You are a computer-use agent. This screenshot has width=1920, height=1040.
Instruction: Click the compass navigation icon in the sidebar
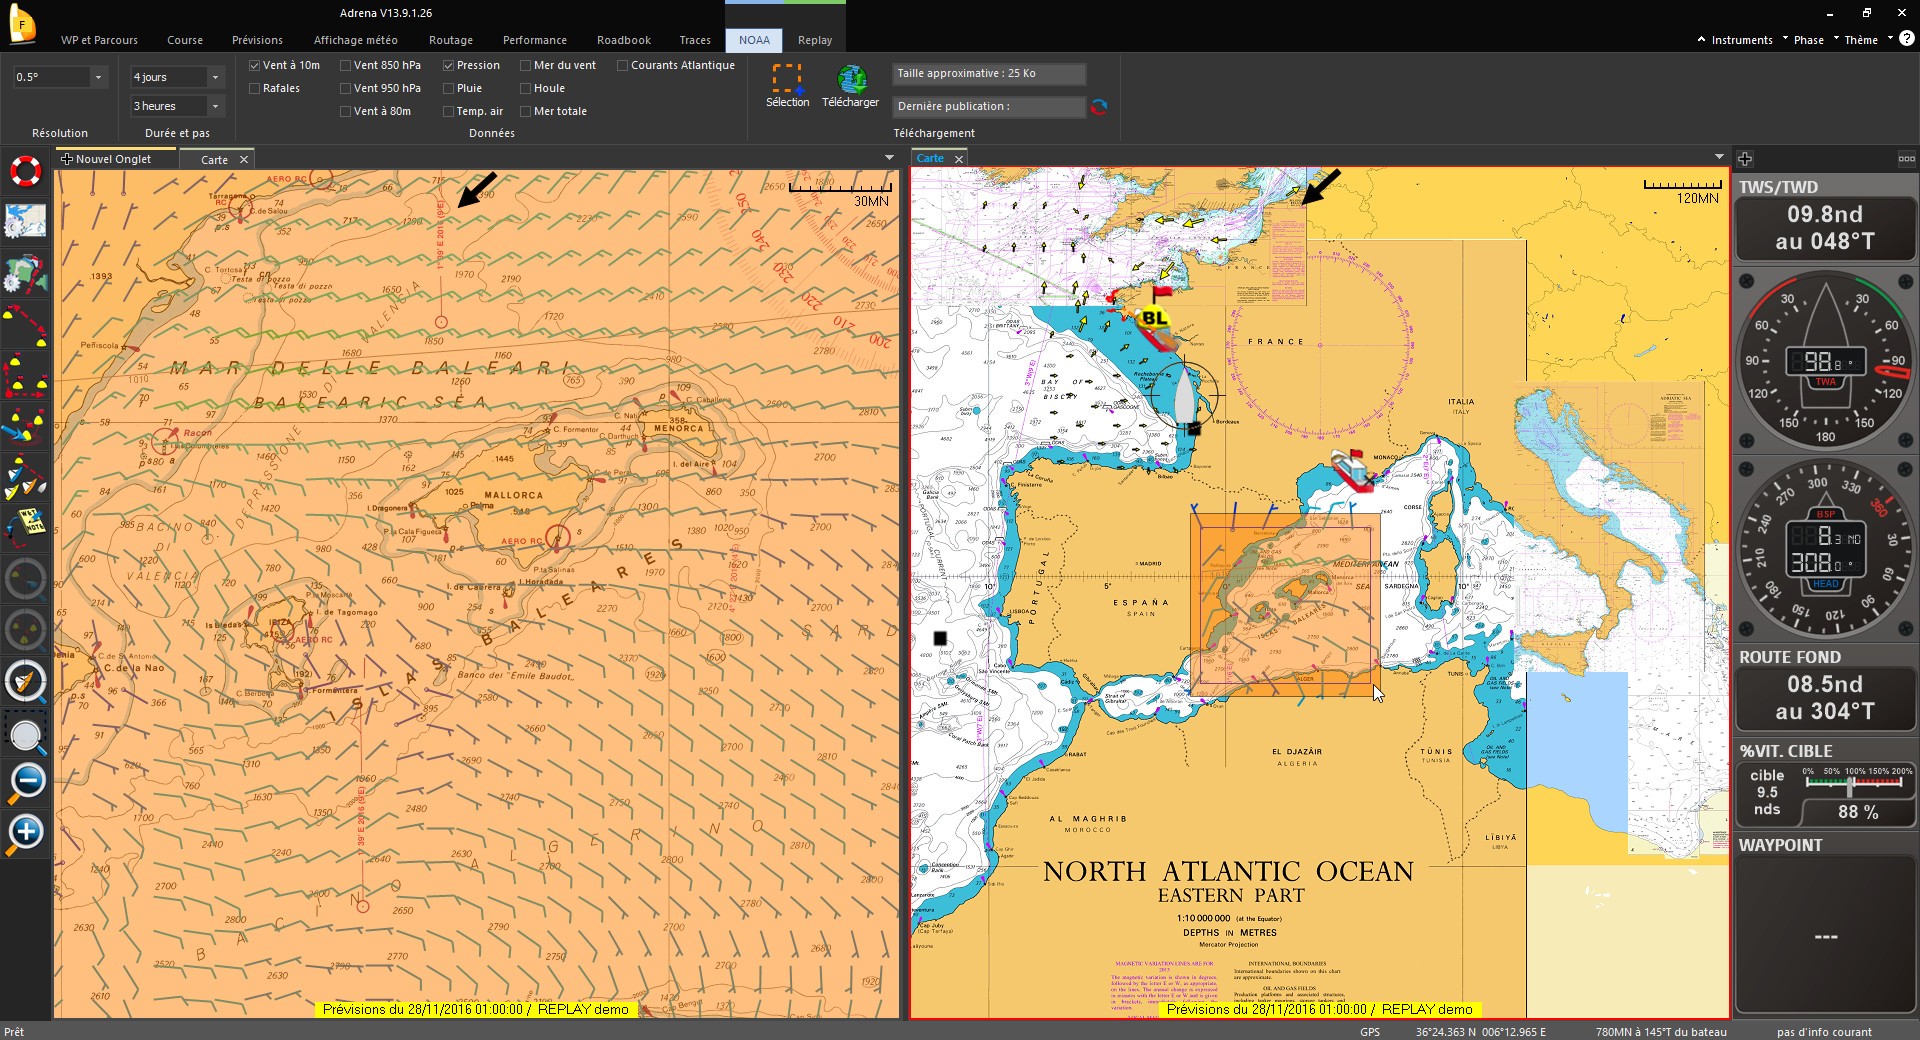26,681
